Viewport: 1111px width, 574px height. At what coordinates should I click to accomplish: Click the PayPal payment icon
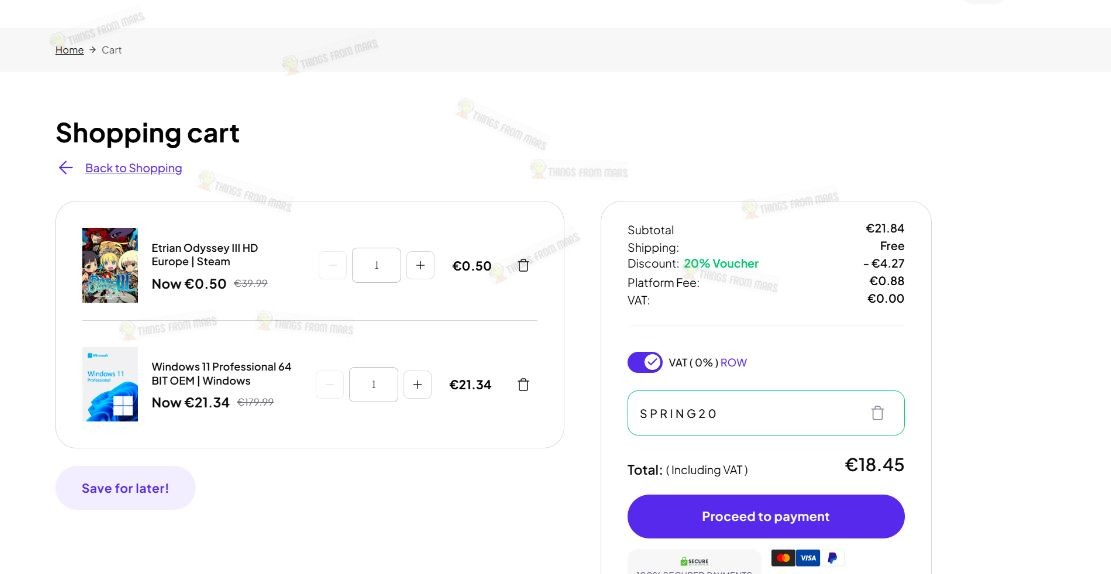point(833,558)
